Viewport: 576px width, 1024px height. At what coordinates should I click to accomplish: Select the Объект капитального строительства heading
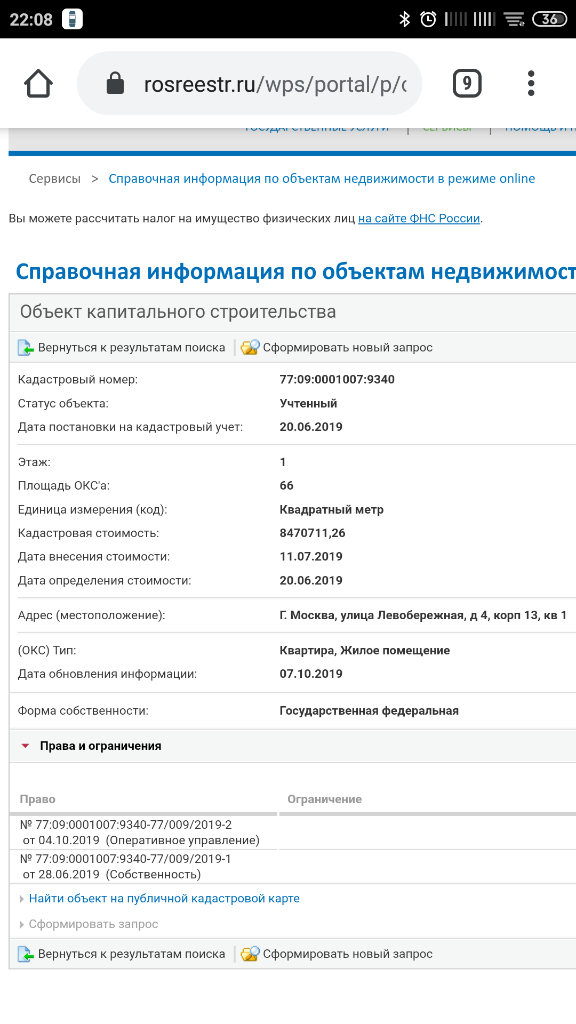point(178,312)
